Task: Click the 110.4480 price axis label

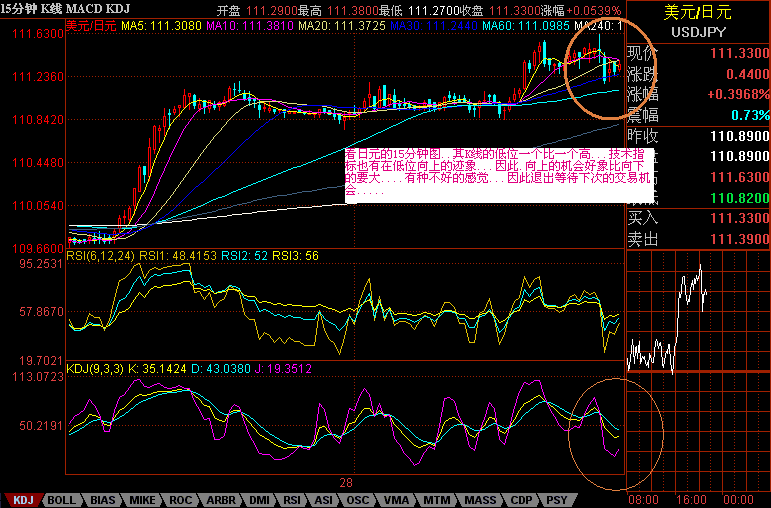Action: click(x=38, y=163)
